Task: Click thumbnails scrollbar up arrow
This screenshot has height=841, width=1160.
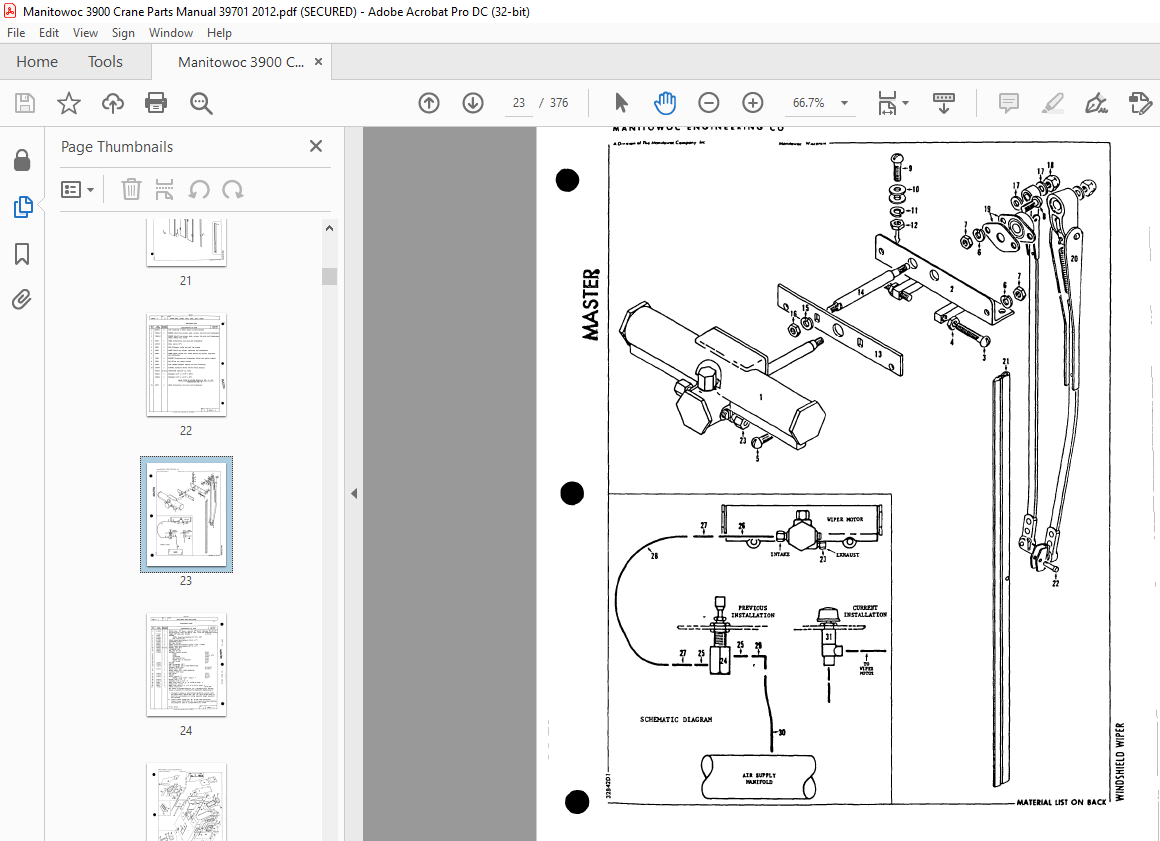Action: click(329, 228)
